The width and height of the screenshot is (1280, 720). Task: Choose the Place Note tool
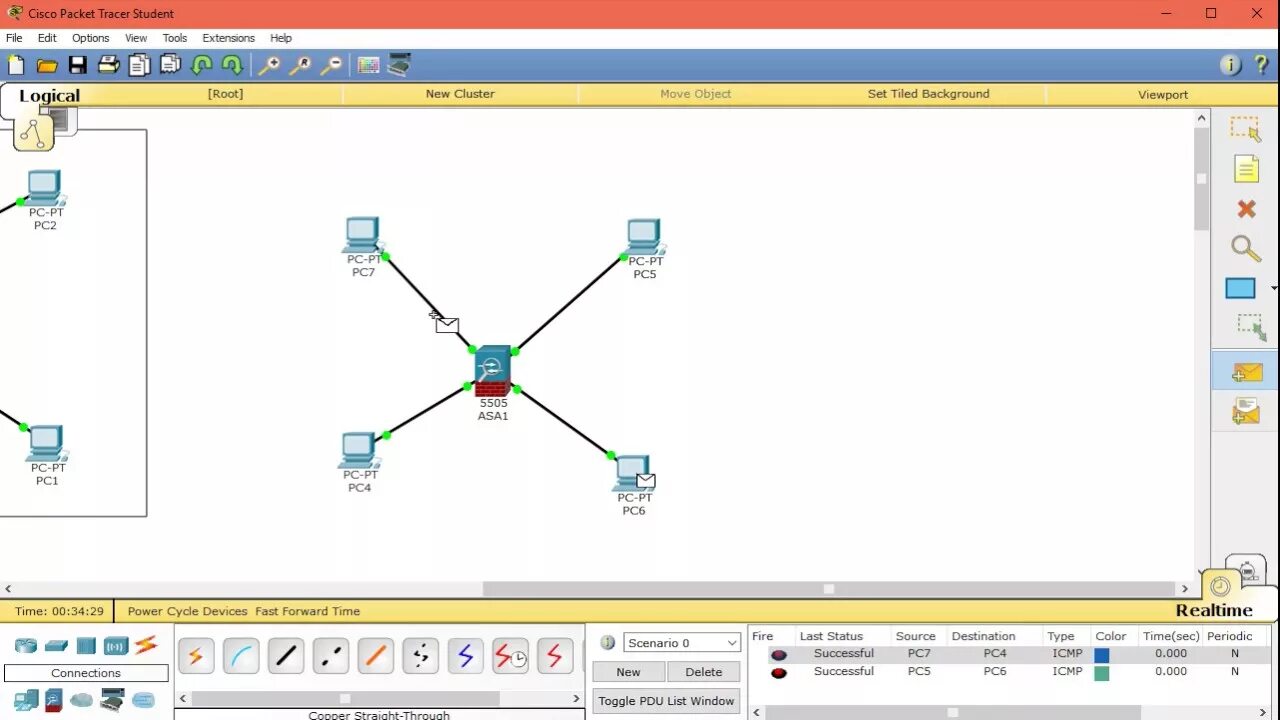(1245, 169)
